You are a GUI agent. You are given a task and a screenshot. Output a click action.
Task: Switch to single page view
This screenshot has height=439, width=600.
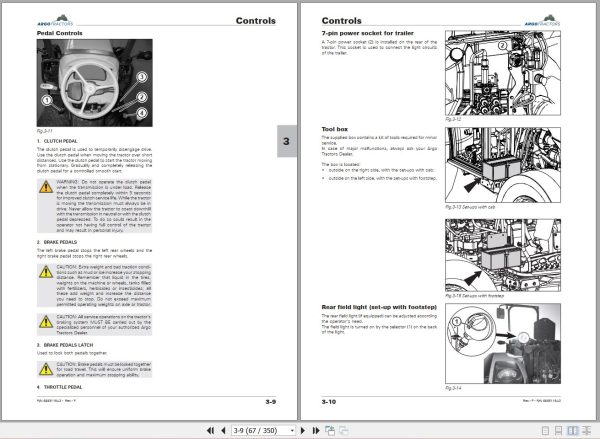546,431
